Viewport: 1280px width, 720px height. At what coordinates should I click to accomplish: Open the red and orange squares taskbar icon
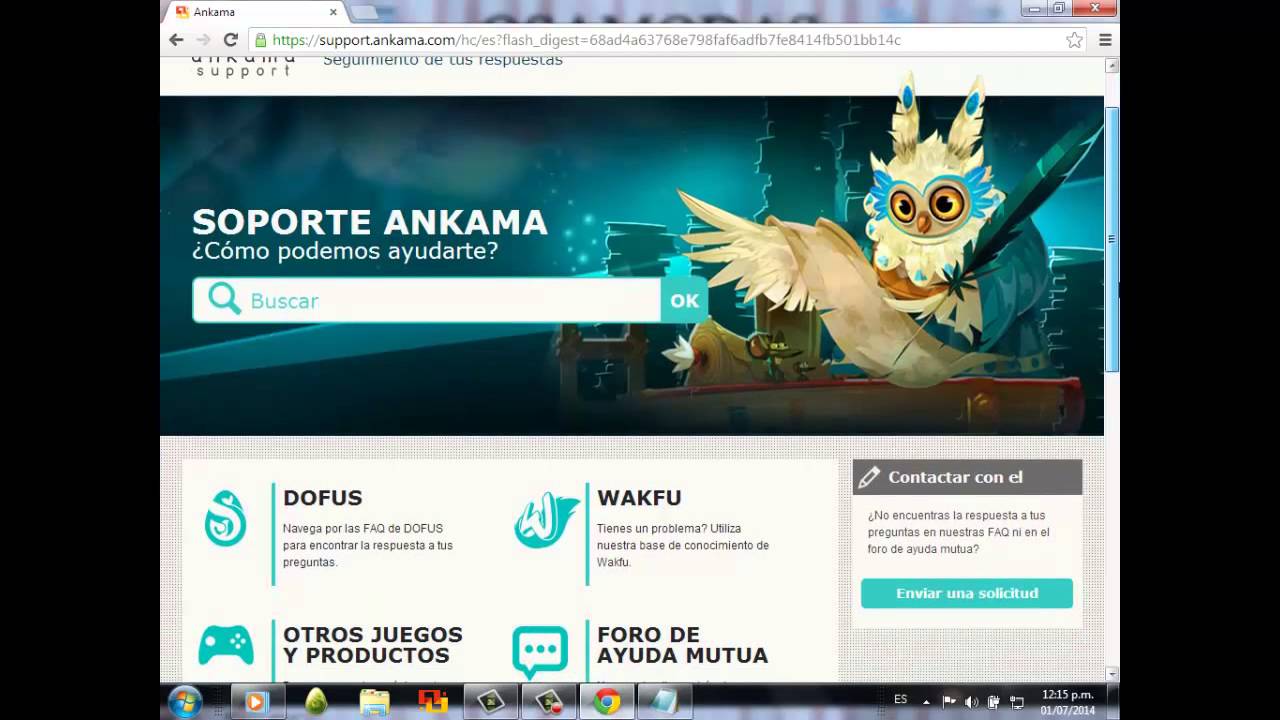pyautogui.click(x=433, y=702)
